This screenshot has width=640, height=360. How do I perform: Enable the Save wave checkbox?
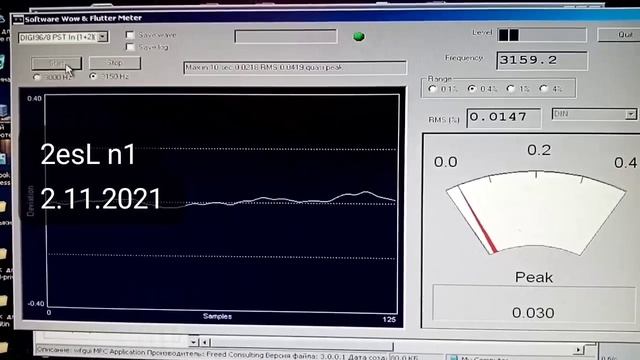coord(130,35)
